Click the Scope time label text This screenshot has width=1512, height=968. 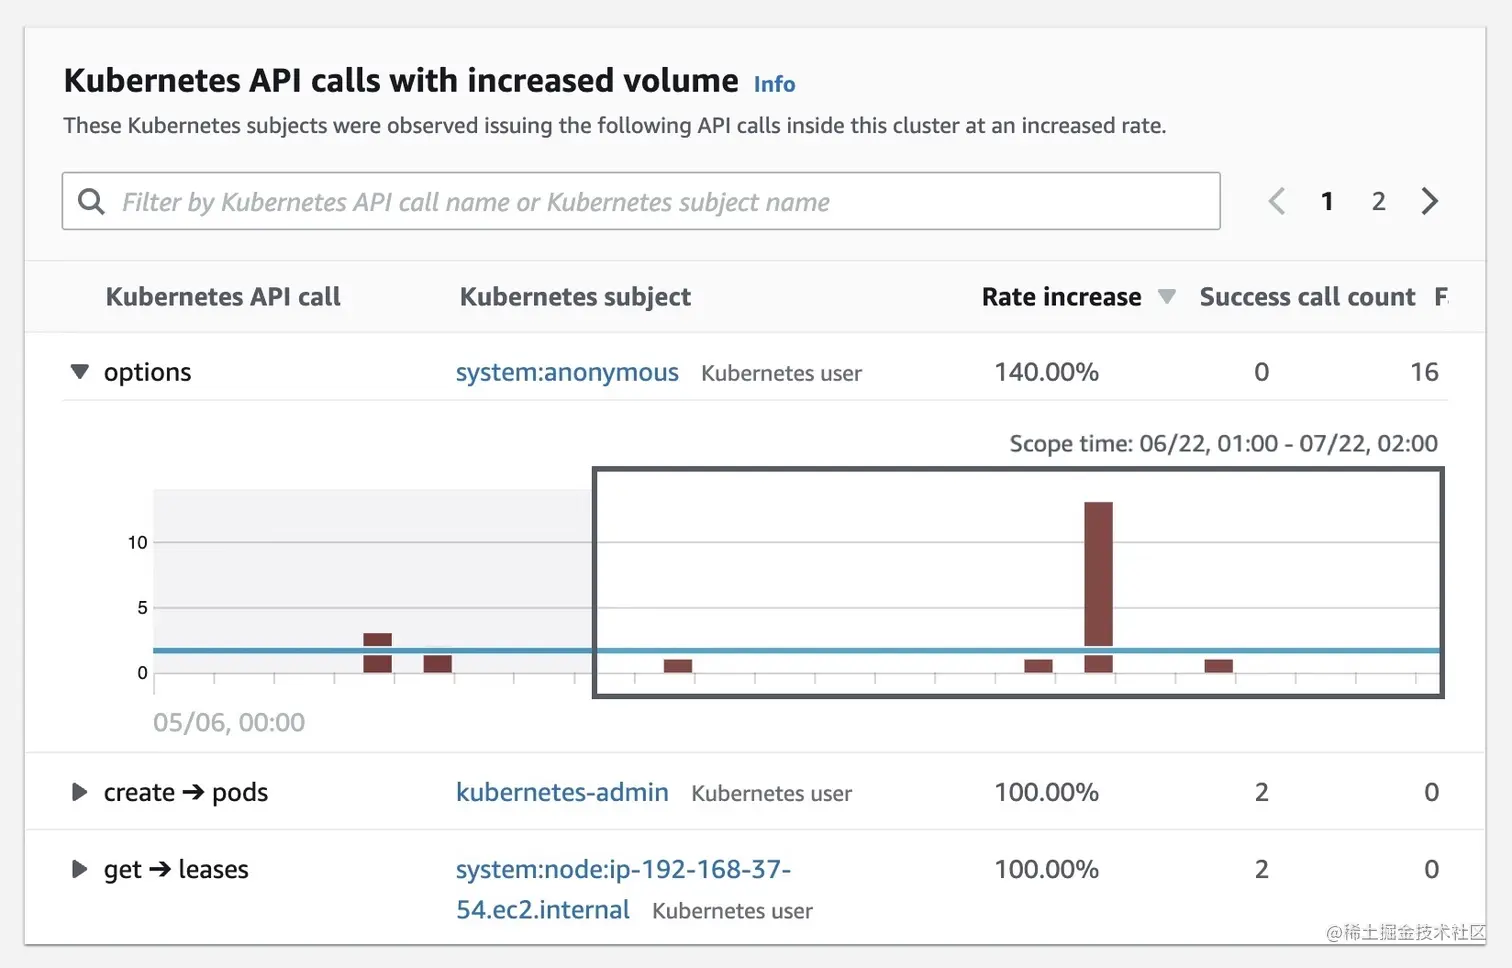(x=1223, y=443)
